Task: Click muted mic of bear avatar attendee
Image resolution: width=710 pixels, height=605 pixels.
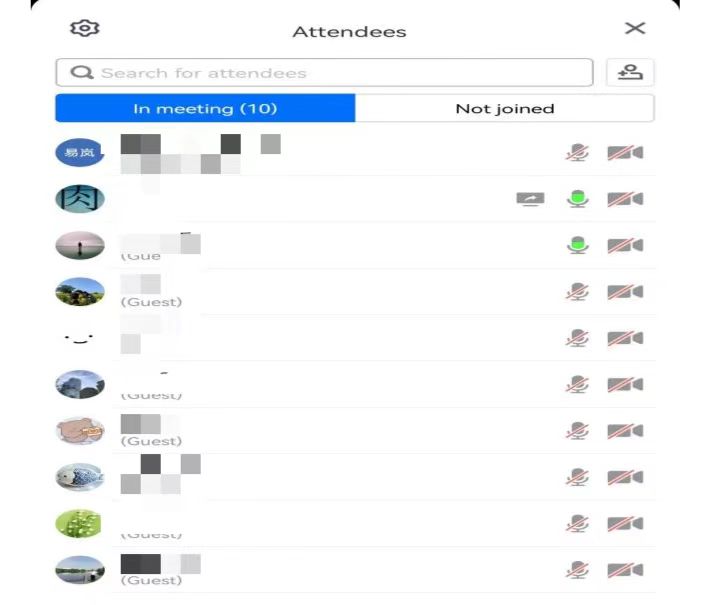Action: 577,431
